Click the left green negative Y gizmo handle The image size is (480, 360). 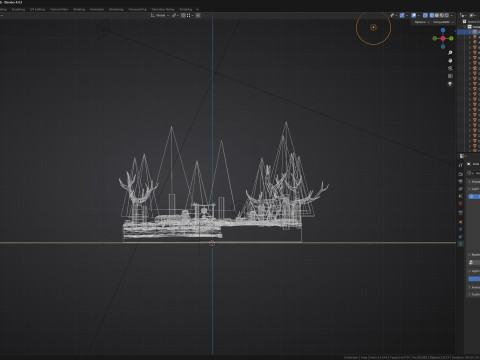click(435, 38)
